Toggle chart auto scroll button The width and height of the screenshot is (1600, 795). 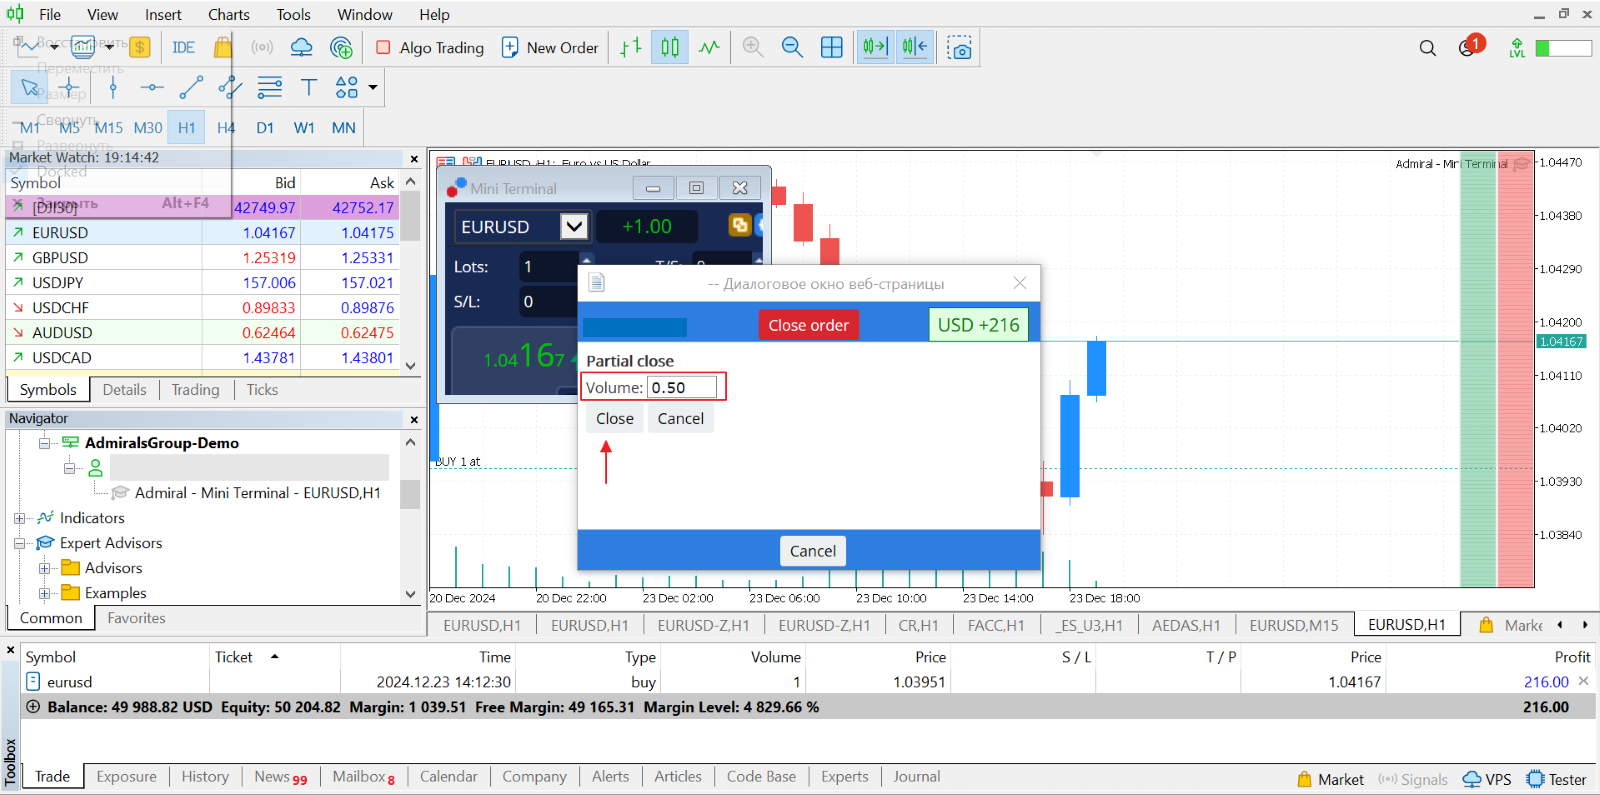tap(875, 47)
